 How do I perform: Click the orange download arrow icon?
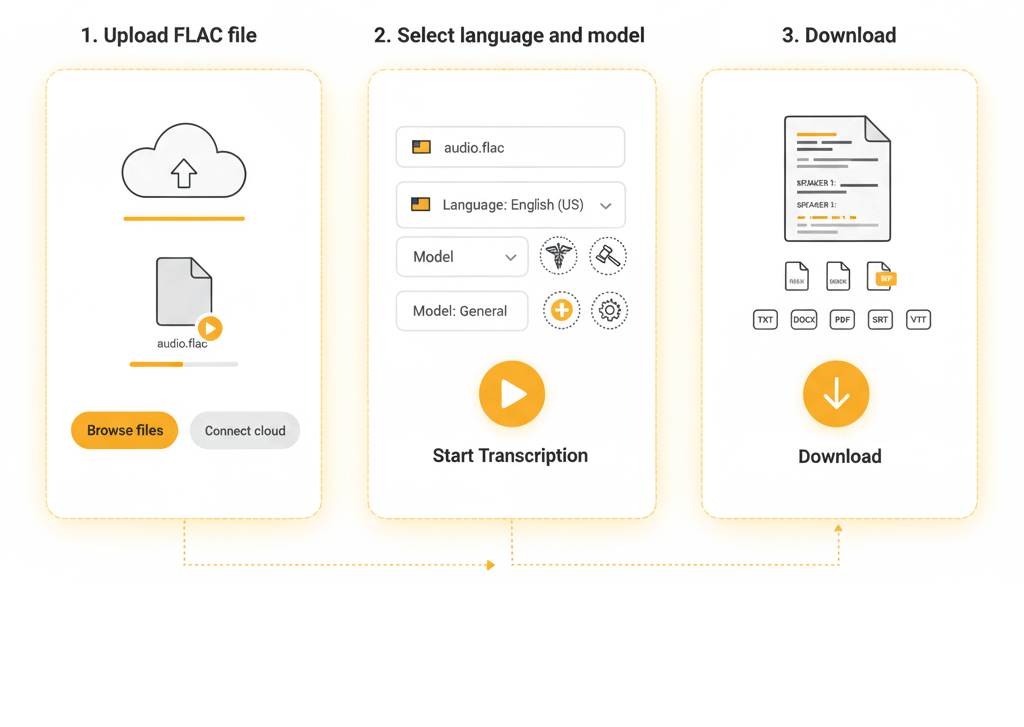836,394
